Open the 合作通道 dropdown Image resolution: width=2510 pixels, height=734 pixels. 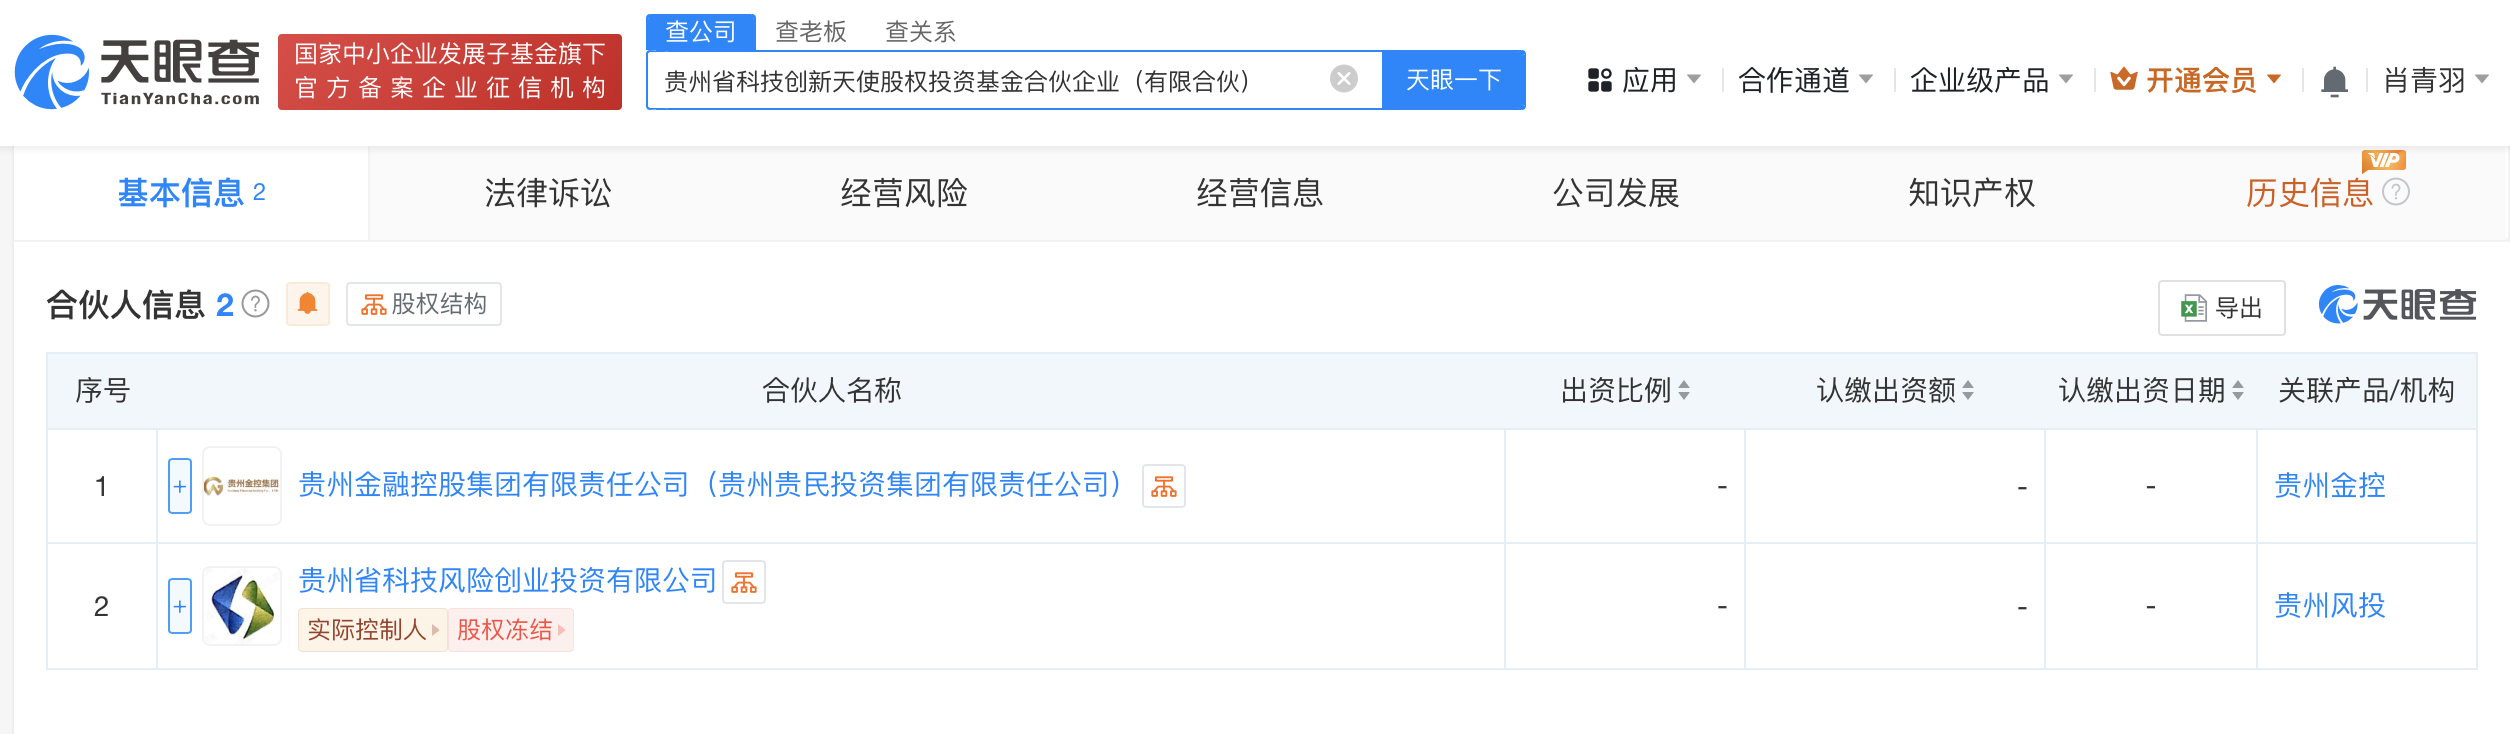pos(1805,80)
